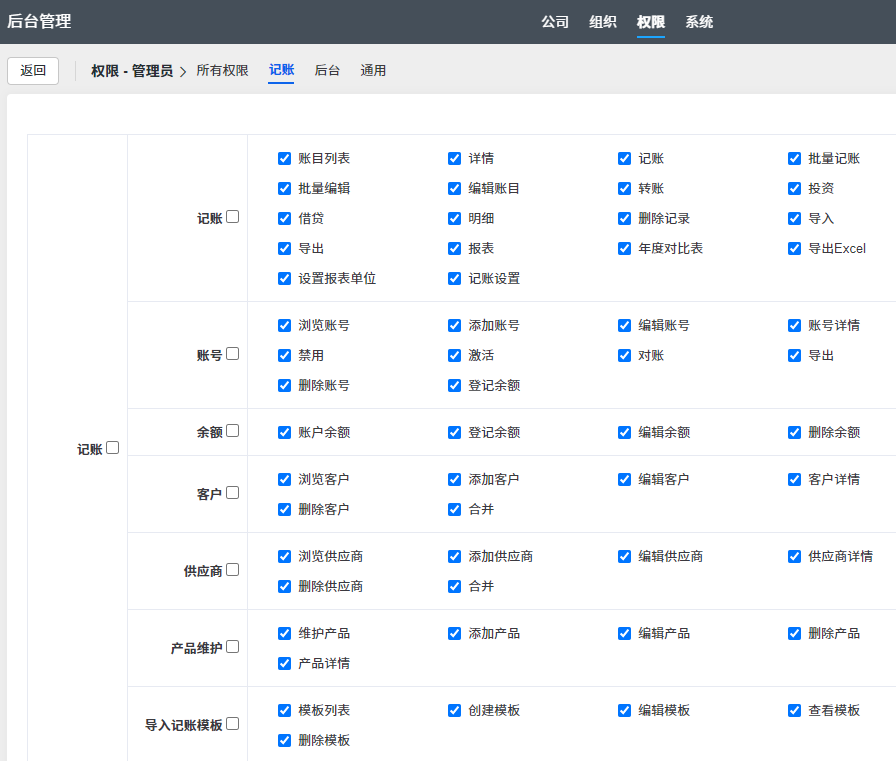Uncheck the 删除模板 permission
The height and width of the screenshot is (761, 896).
pos(285,740)
